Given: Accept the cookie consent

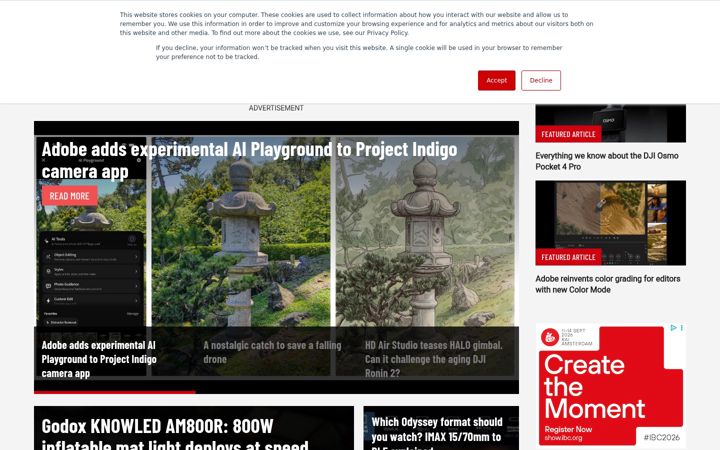Looking at the screenshot, I should click(x=496, y=80).
